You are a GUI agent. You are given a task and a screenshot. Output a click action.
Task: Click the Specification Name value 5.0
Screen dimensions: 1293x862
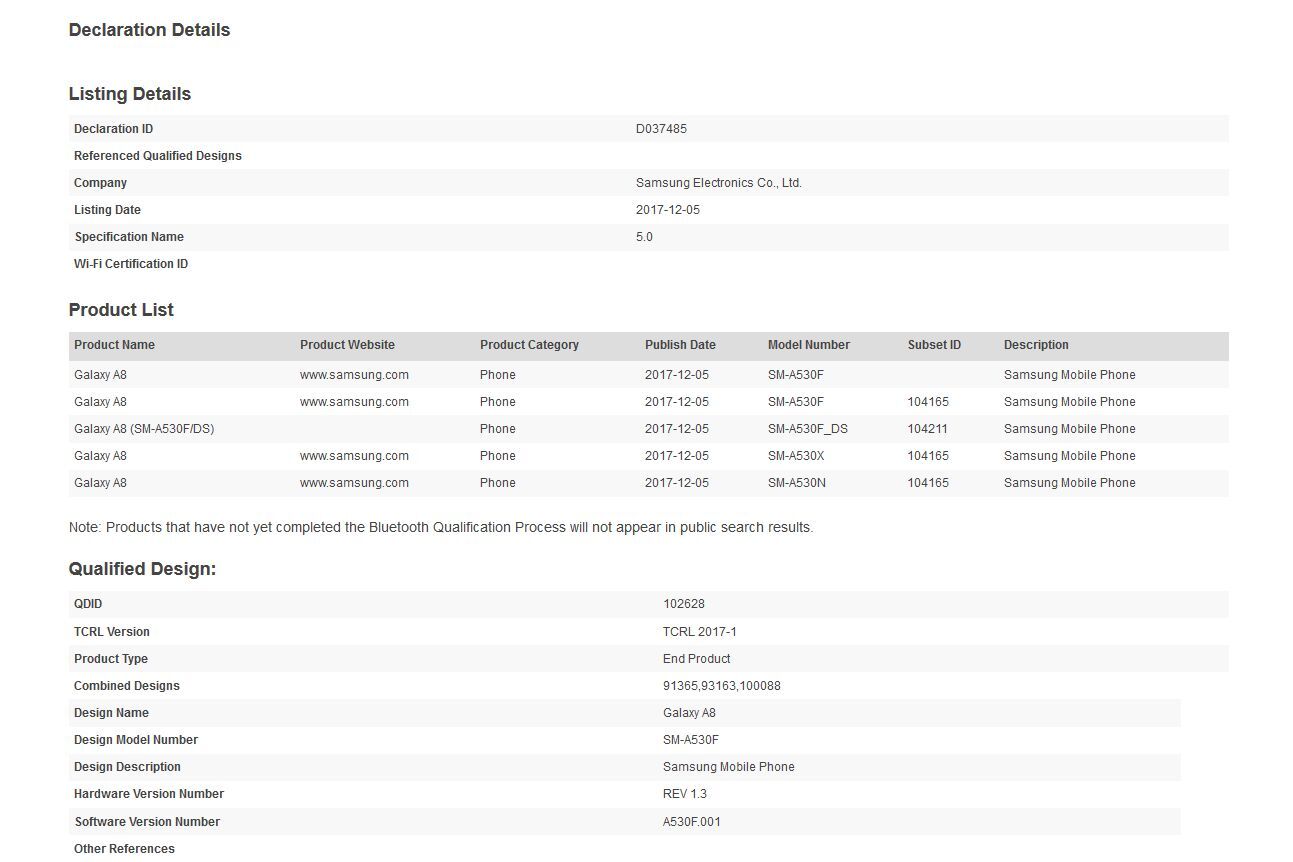(x=644, y=237)
